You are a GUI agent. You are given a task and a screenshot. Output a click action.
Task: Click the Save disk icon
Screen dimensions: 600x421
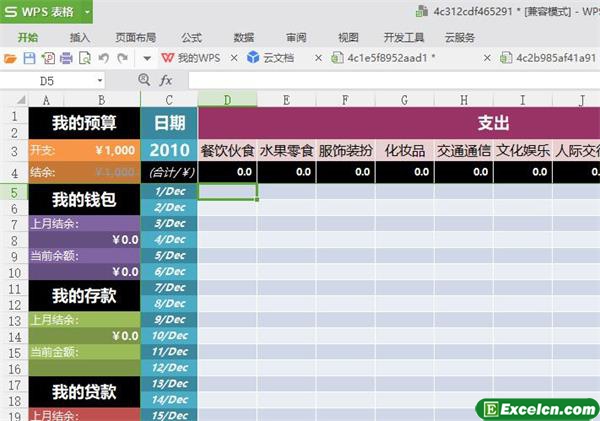tap(29, 58)
